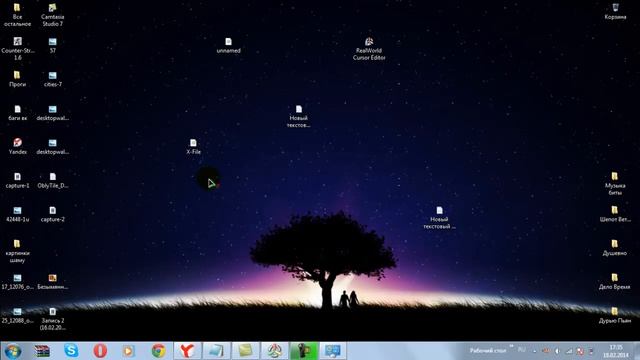Select the Запись 2 recording file
640x360 pixels.
click(x=53, y=319)
